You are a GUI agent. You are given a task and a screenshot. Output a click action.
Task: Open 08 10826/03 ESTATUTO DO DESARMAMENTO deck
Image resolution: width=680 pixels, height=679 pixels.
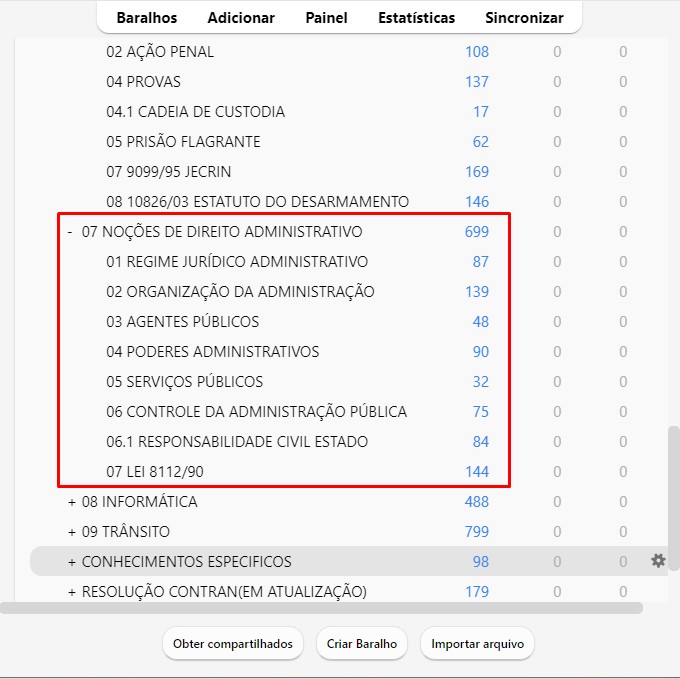click(257, 202)
